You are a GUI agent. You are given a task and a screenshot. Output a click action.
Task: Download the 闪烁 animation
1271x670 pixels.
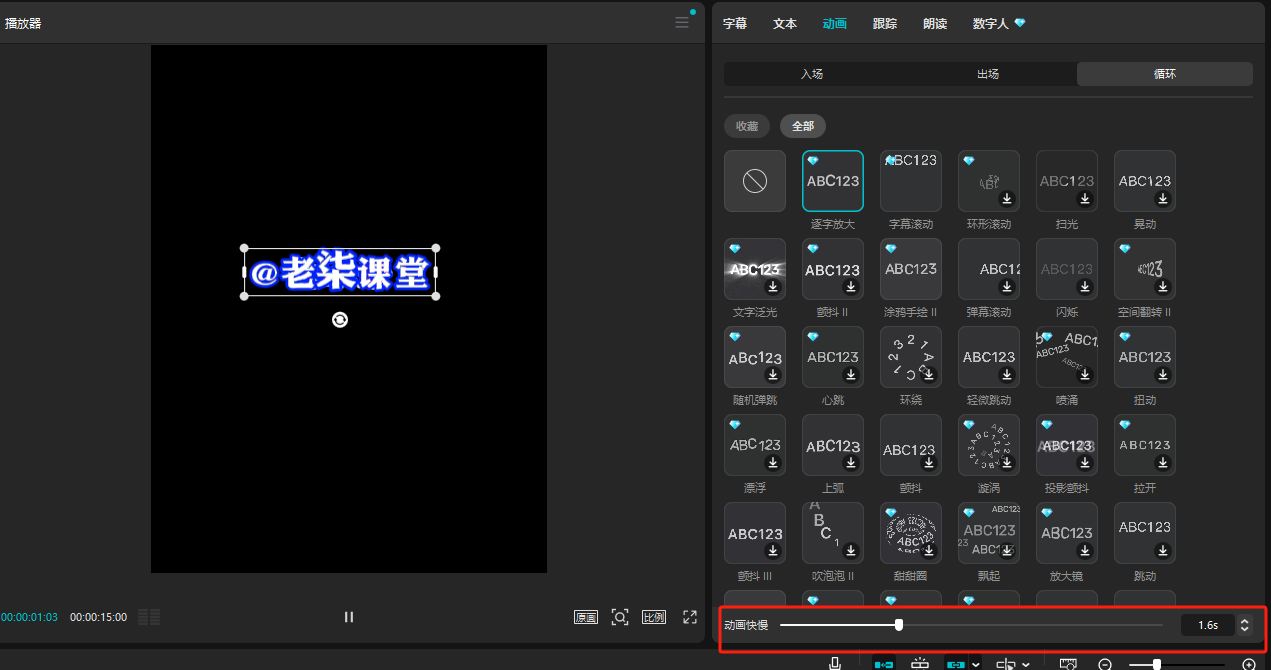point(1085,287)
